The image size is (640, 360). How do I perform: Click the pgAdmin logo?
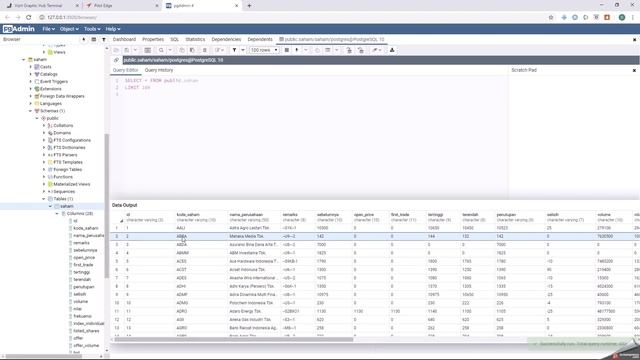pyautogui.click(x=18, y=29)
